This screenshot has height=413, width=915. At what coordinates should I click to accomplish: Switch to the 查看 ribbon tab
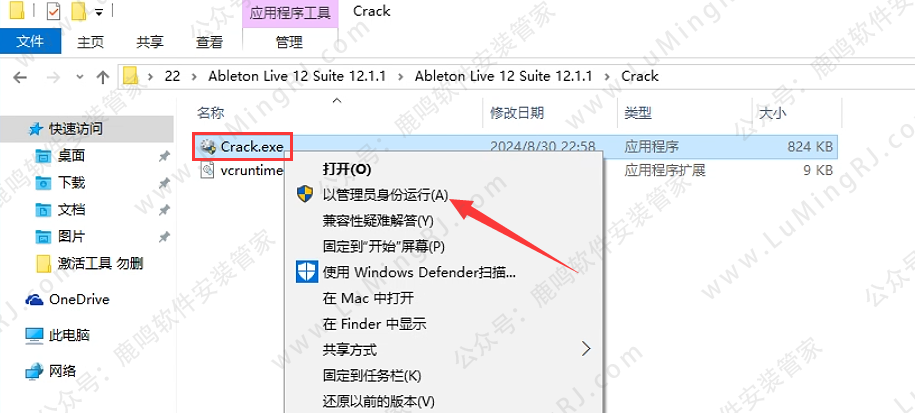click(x=209, y=41)
